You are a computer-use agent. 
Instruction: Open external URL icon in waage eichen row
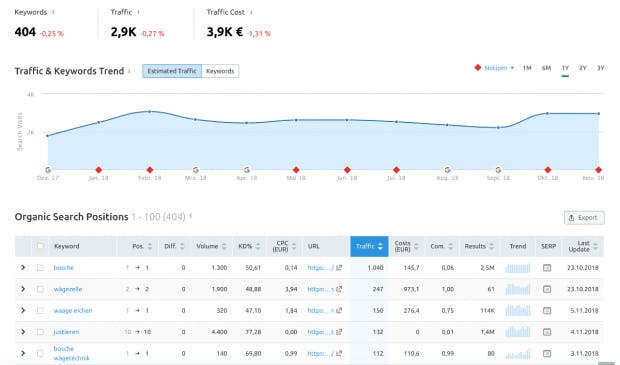coord(339,310)
